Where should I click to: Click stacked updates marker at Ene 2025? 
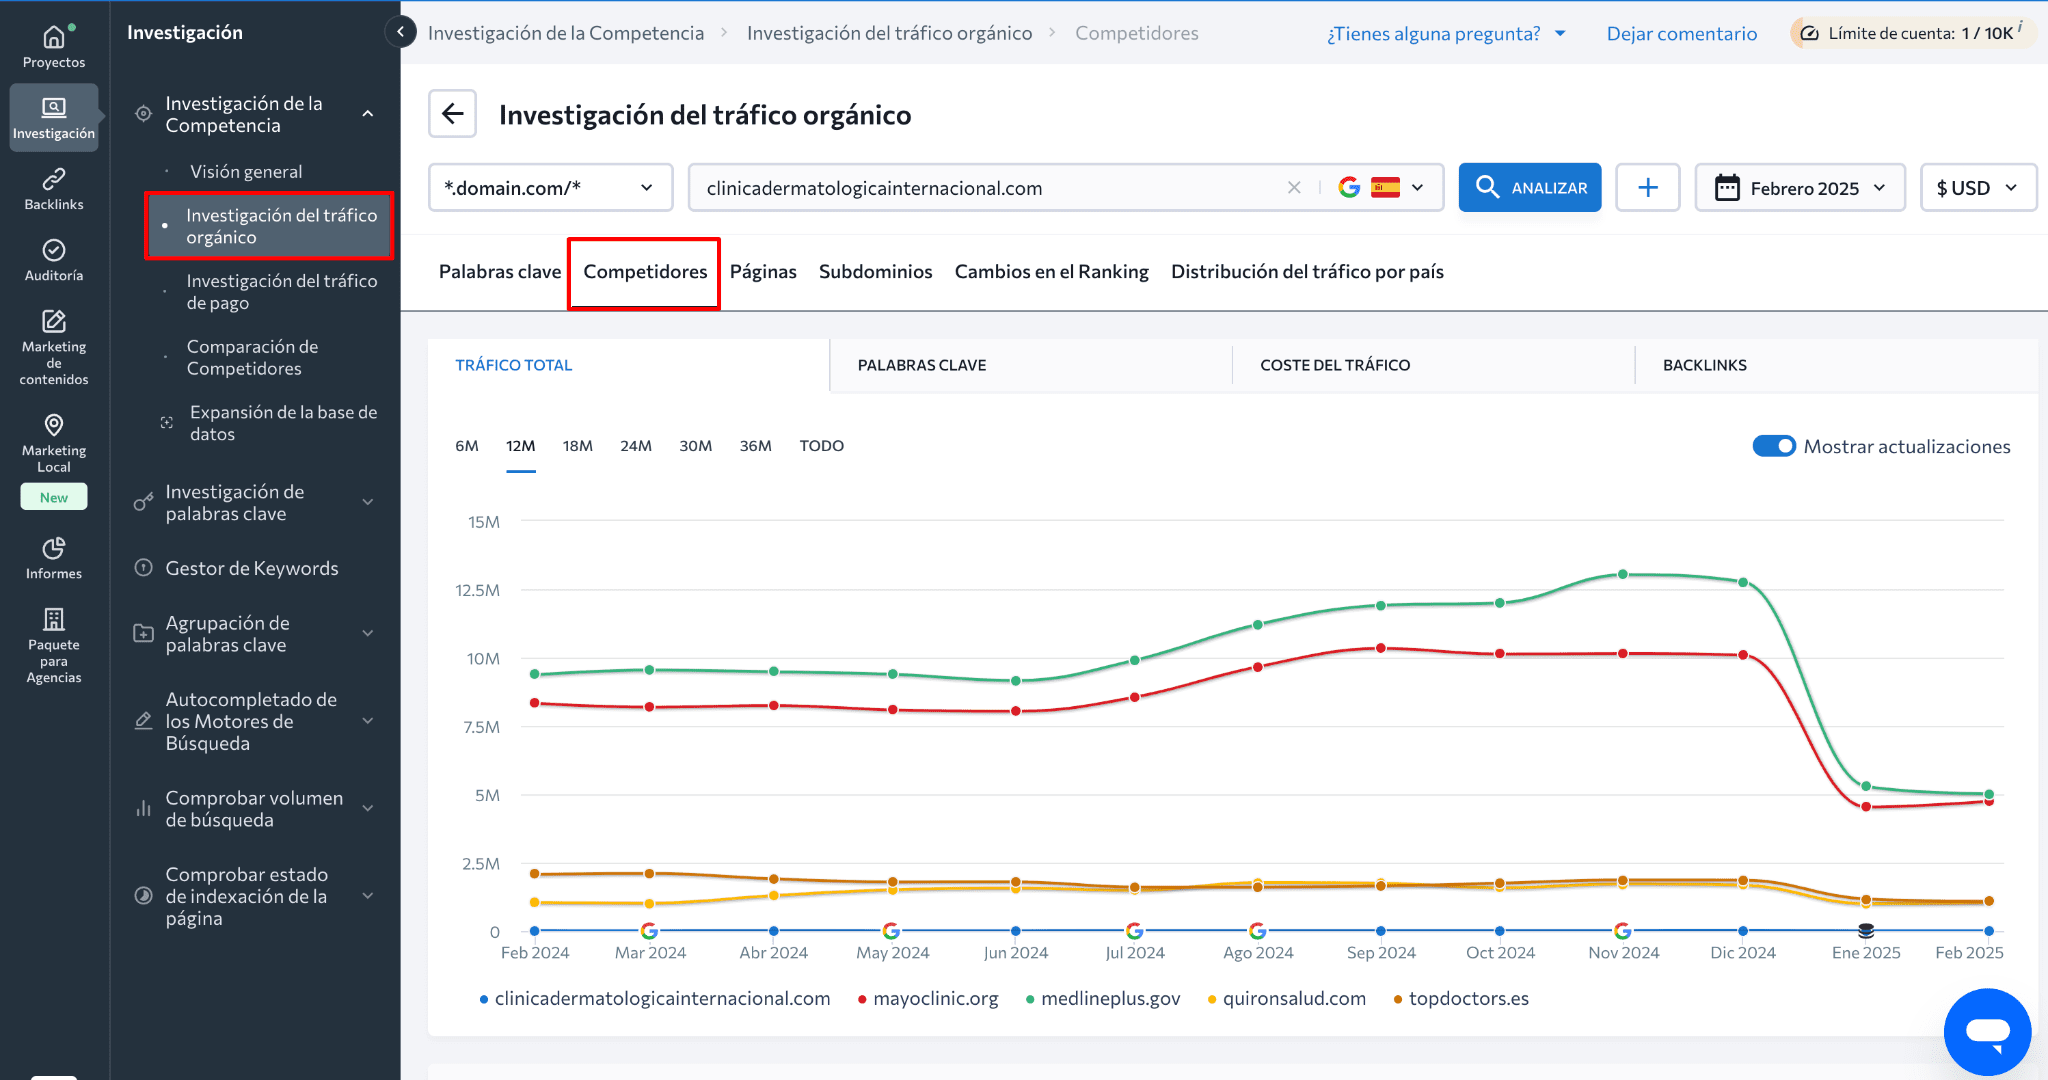click(1866, 931)
